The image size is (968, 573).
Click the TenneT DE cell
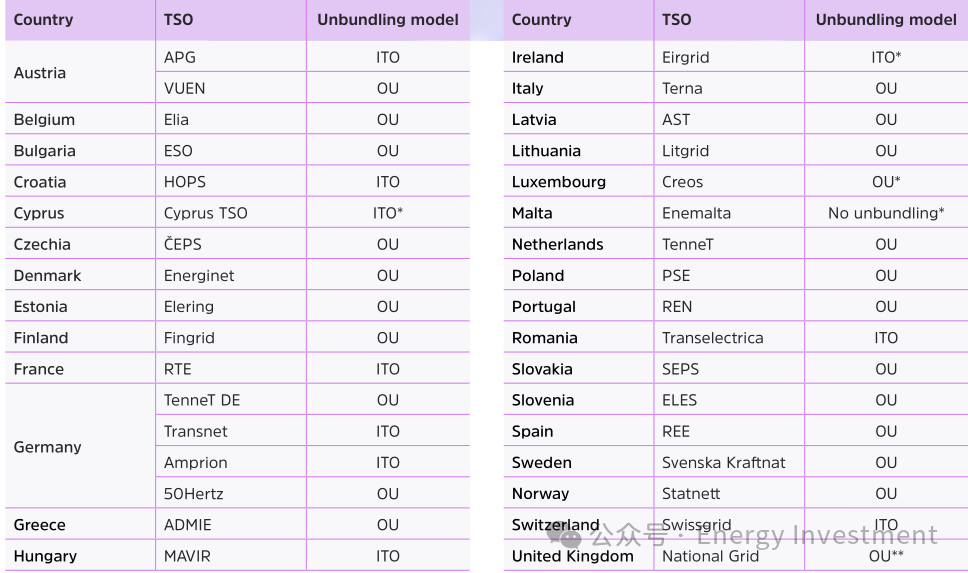[x=202, y=400]
